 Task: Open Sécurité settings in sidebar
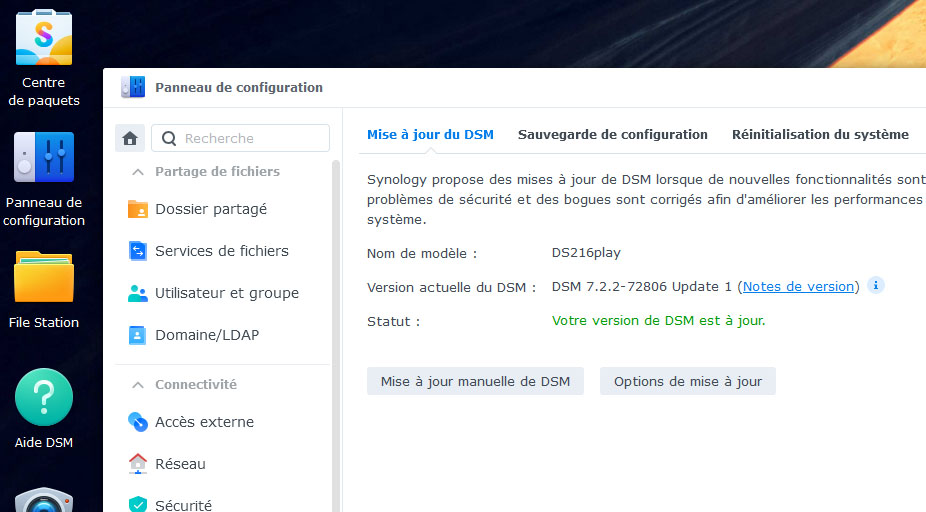click(183, 505)
